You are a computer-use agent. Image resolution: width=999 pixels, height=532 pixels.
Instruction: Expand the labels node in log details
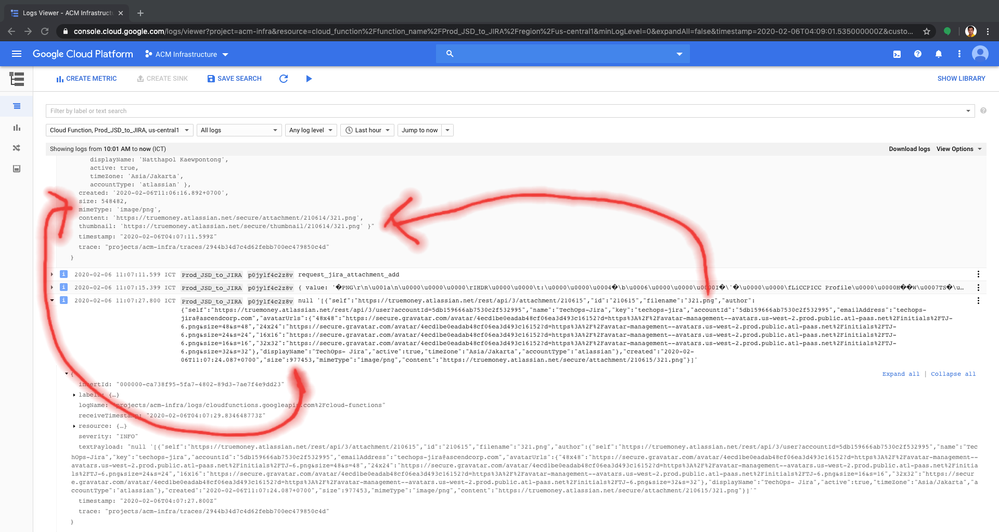pyautogui.click(x=75, y=395)
